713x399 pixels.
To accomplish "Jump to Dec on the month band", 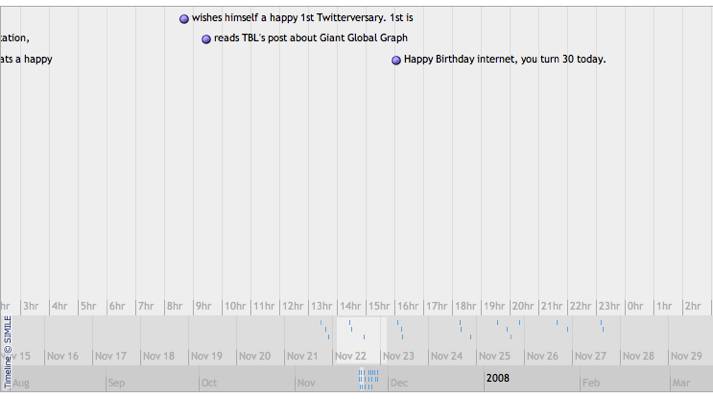I will (x=399, y=383).
